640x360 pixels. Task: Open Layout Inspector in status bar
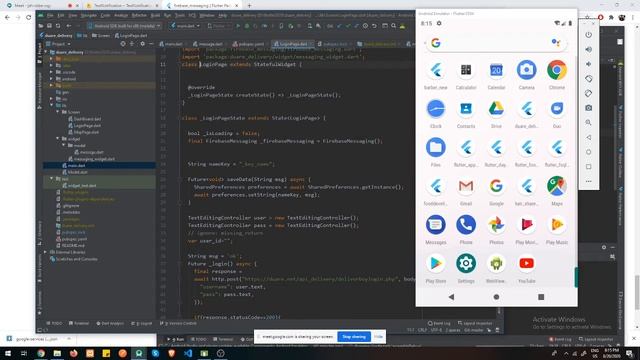point(475,323)
